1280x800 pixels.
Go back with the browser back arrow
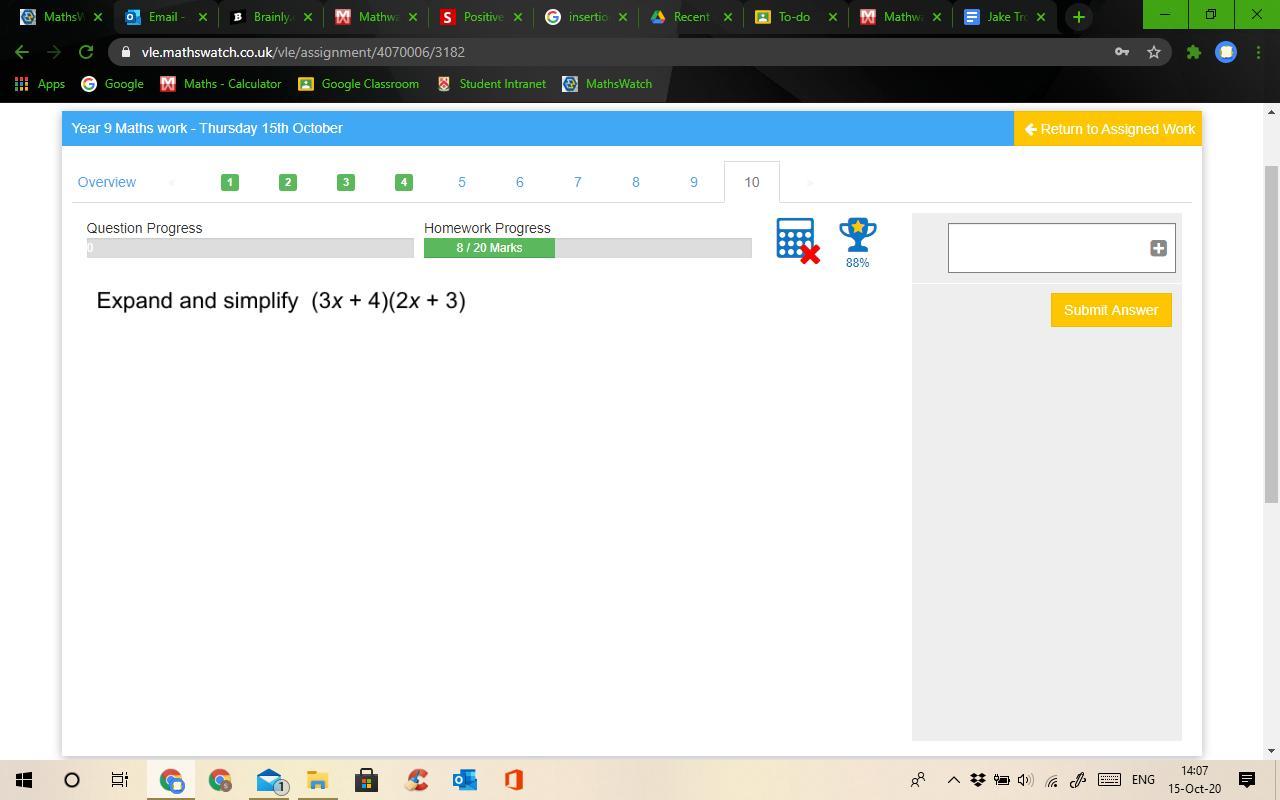click(22, 52)
